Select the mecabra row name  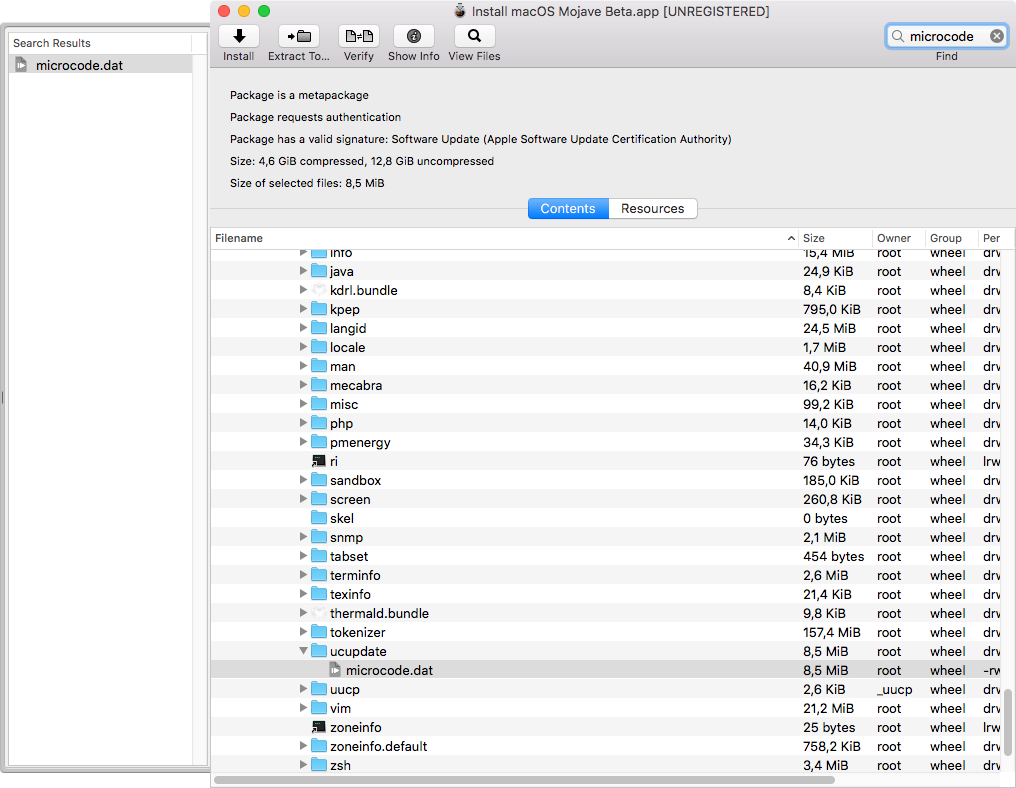(x=356, y=385)
